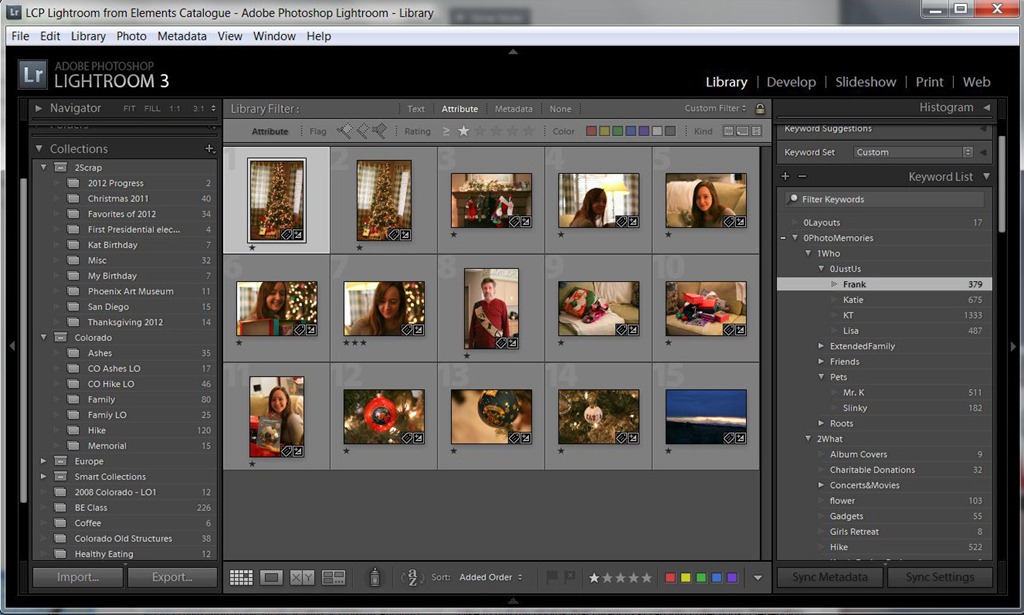Switch to Loupe view in the toolbar
Image resolution: width=1024 pixels, height=615 pixels.
pos(271,577)
